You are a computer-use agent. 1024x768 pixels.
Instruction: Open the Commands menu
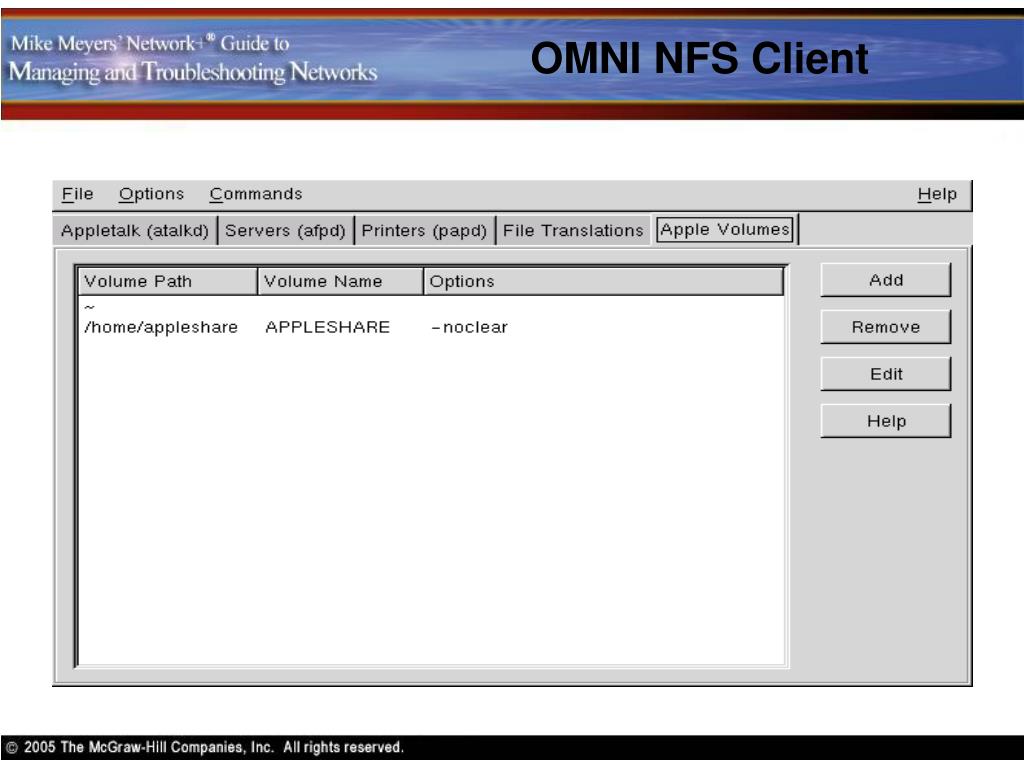pos(255,194)
